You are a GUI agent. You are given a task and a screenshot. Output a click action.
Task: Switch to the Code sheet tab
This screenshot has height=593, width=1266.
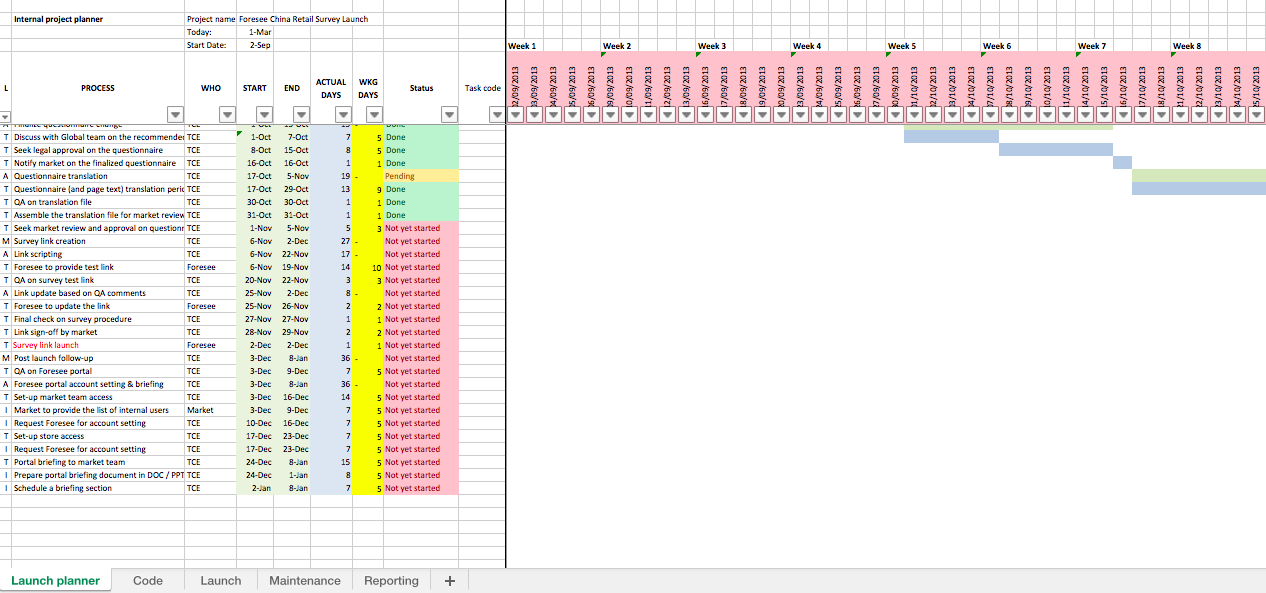tap(147, 580)
